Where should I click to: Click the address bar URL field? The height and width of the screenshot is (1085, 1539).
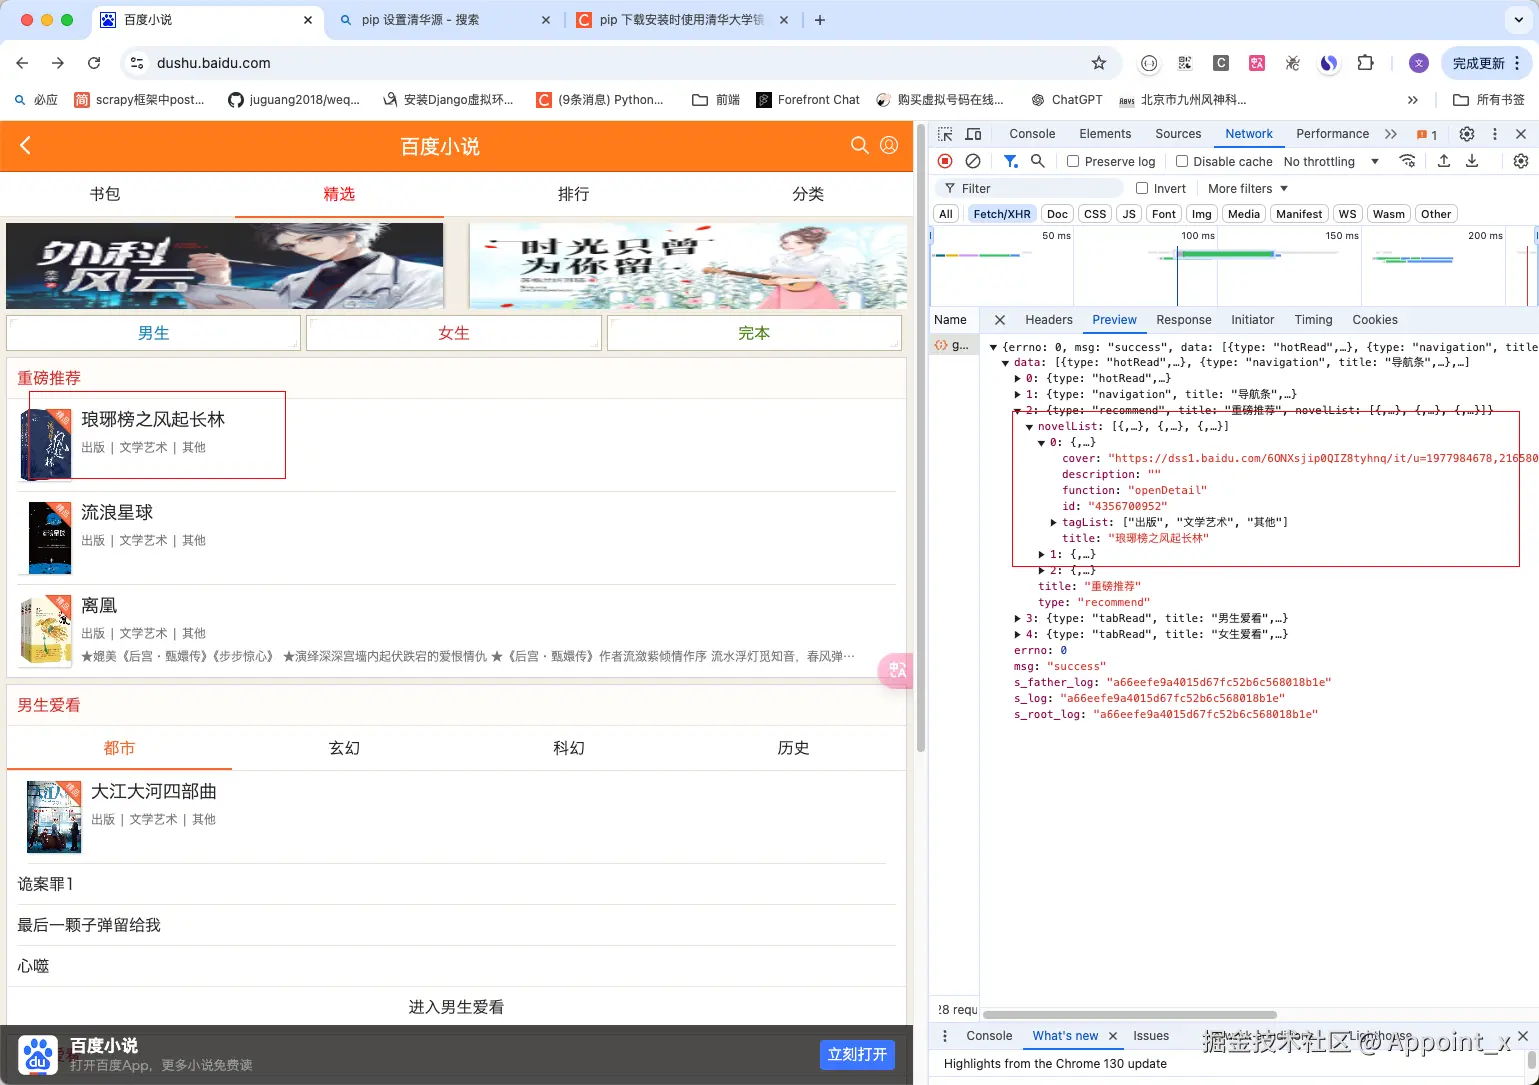coord(620,63)
